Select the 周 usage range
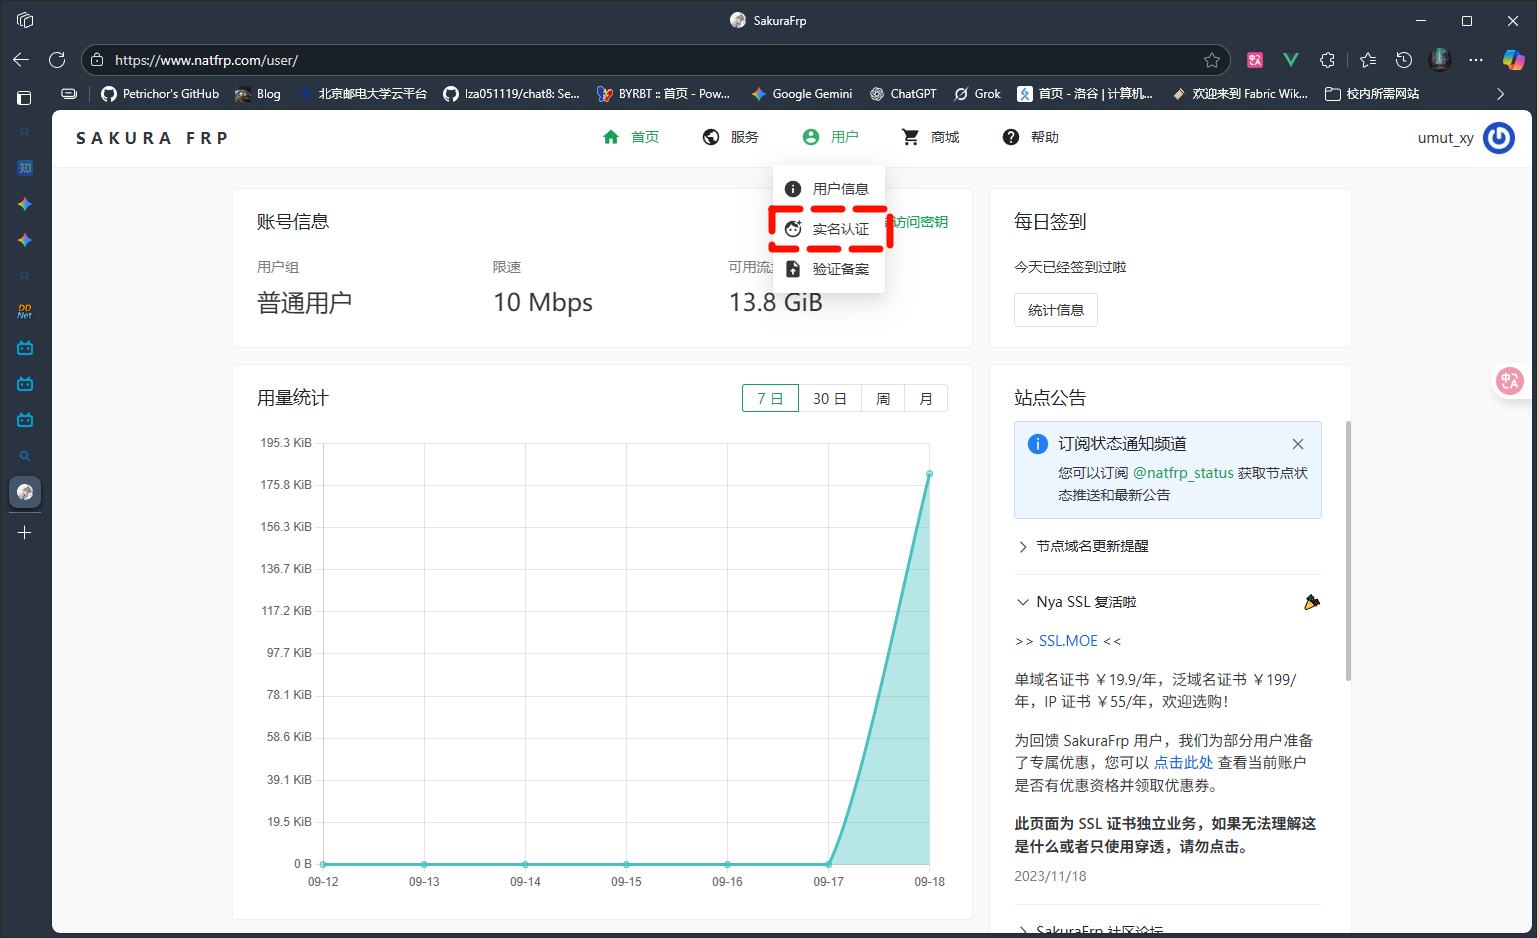This screenshot has height=938, width=1537. pyautogui.click(x=883, y=398)
